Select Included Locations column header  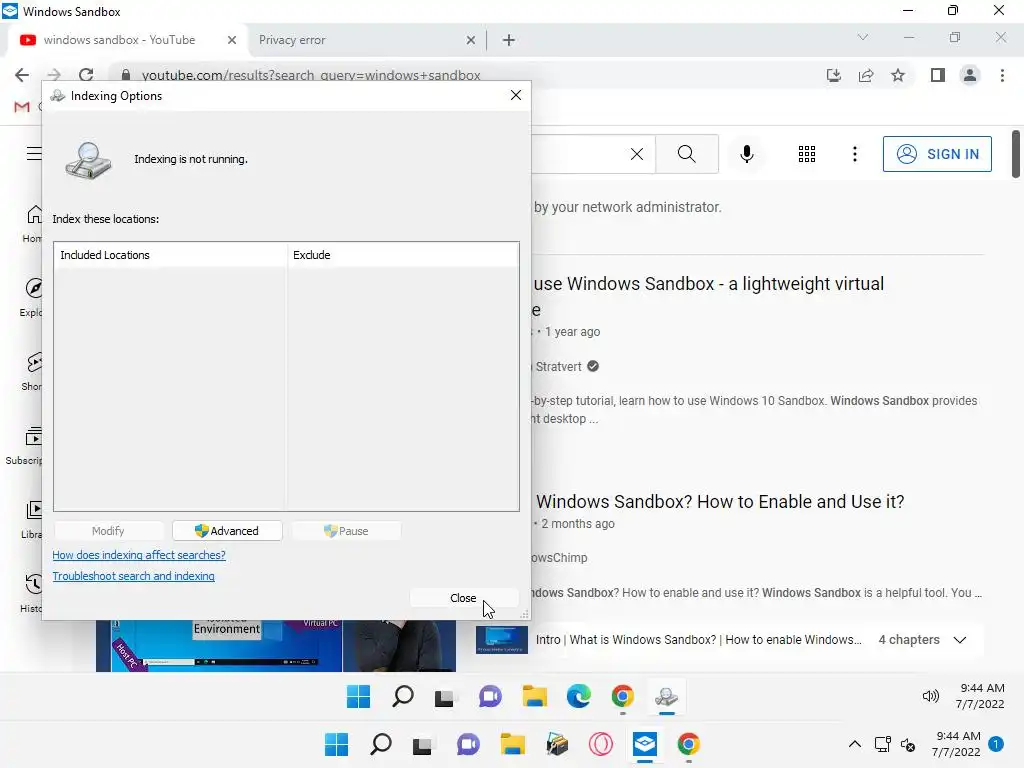tap(170, 255)
